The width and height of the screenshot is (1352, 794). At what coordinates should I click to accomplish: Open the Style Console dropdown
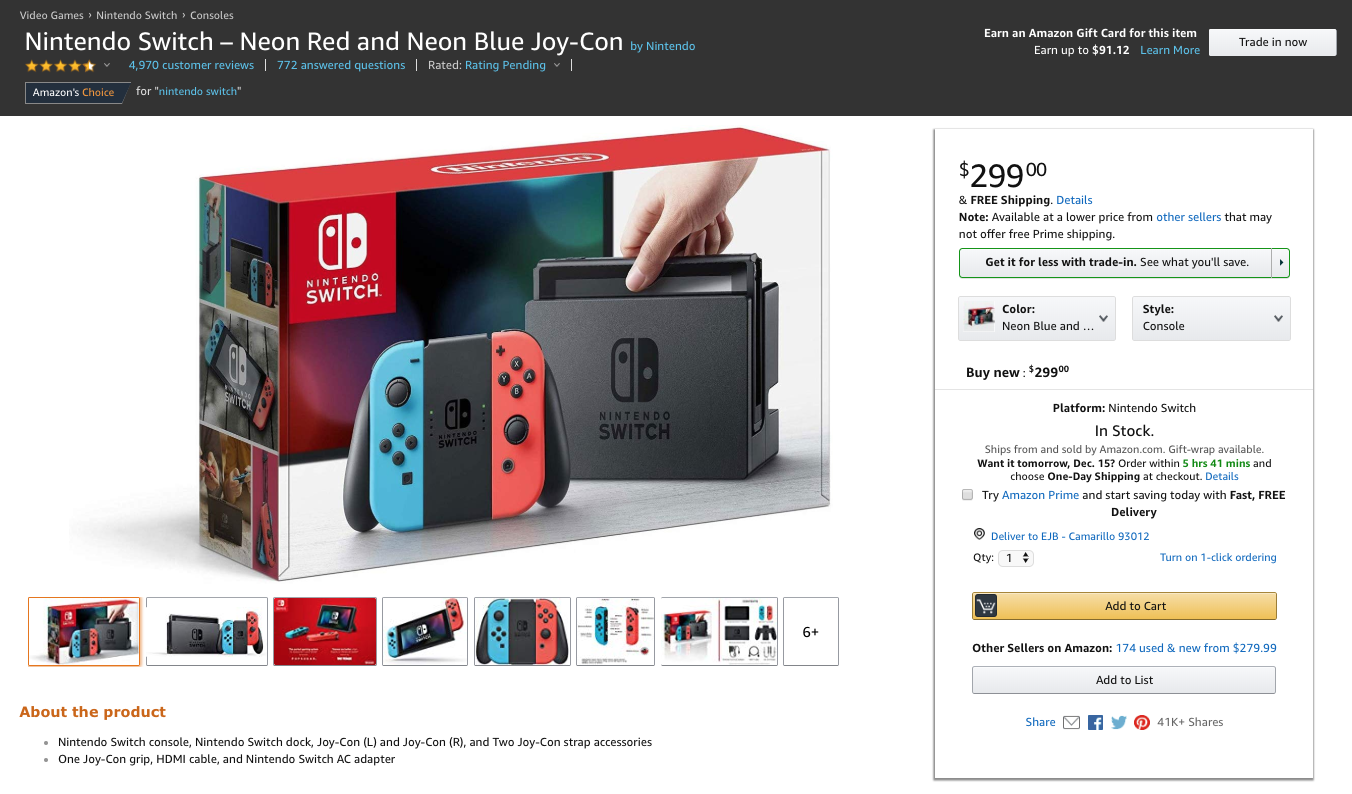click(x=1210, y=318)
